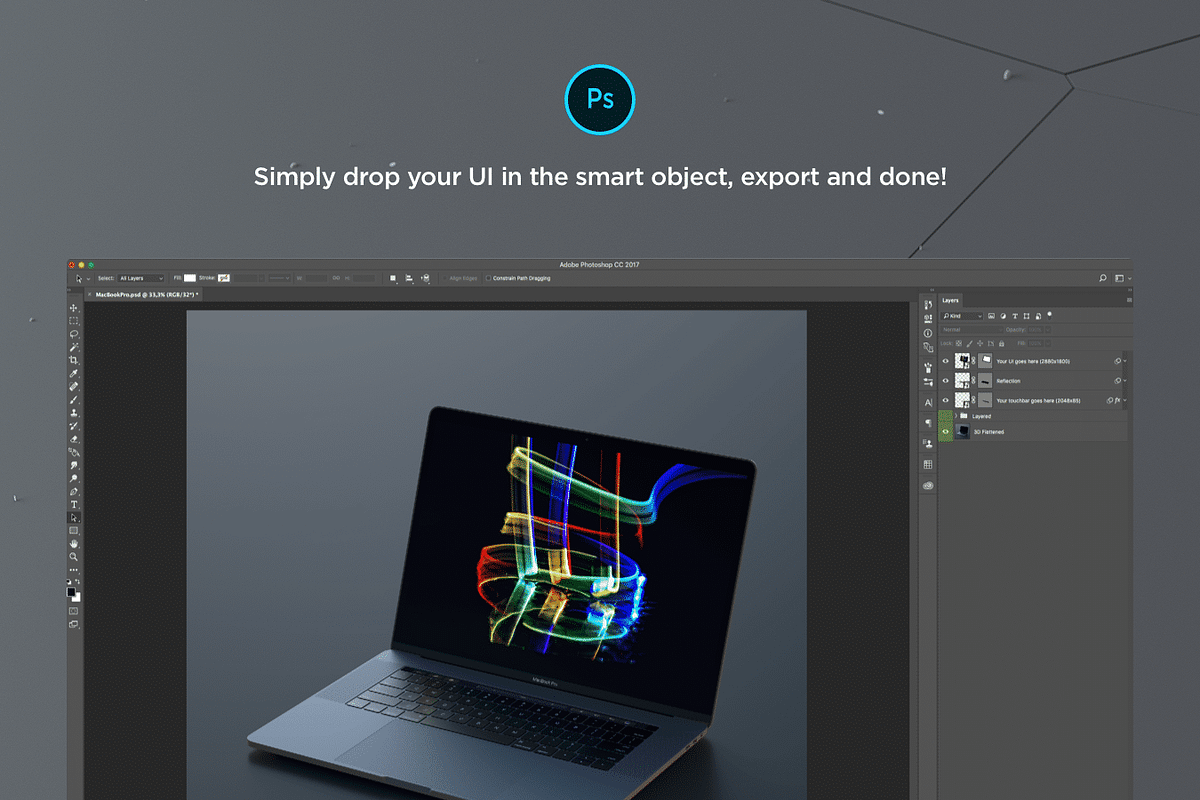The width and height of the screenshot is (1200, 800).
Task: Select the Smudge tool in toolbar
Action: [x=73, y=465]
